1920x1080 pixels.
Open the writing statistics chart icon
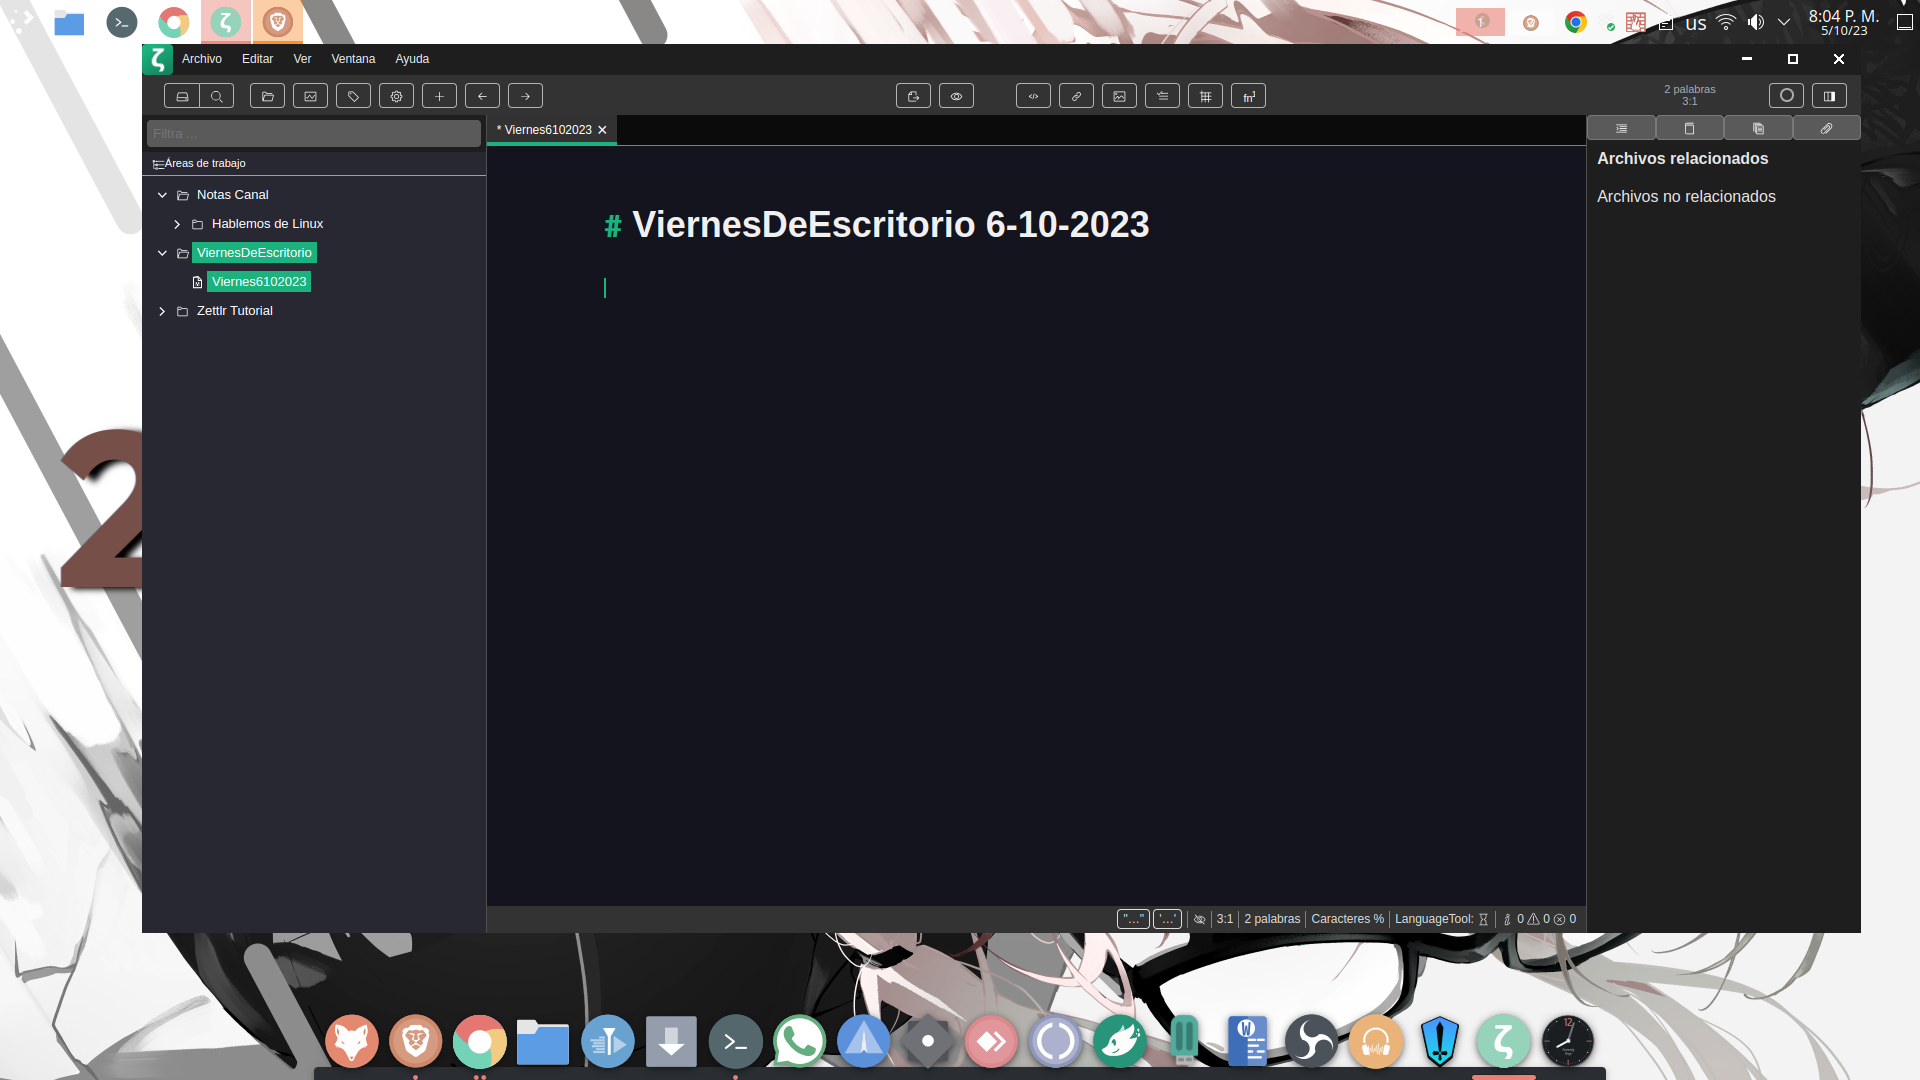point(310,96)
